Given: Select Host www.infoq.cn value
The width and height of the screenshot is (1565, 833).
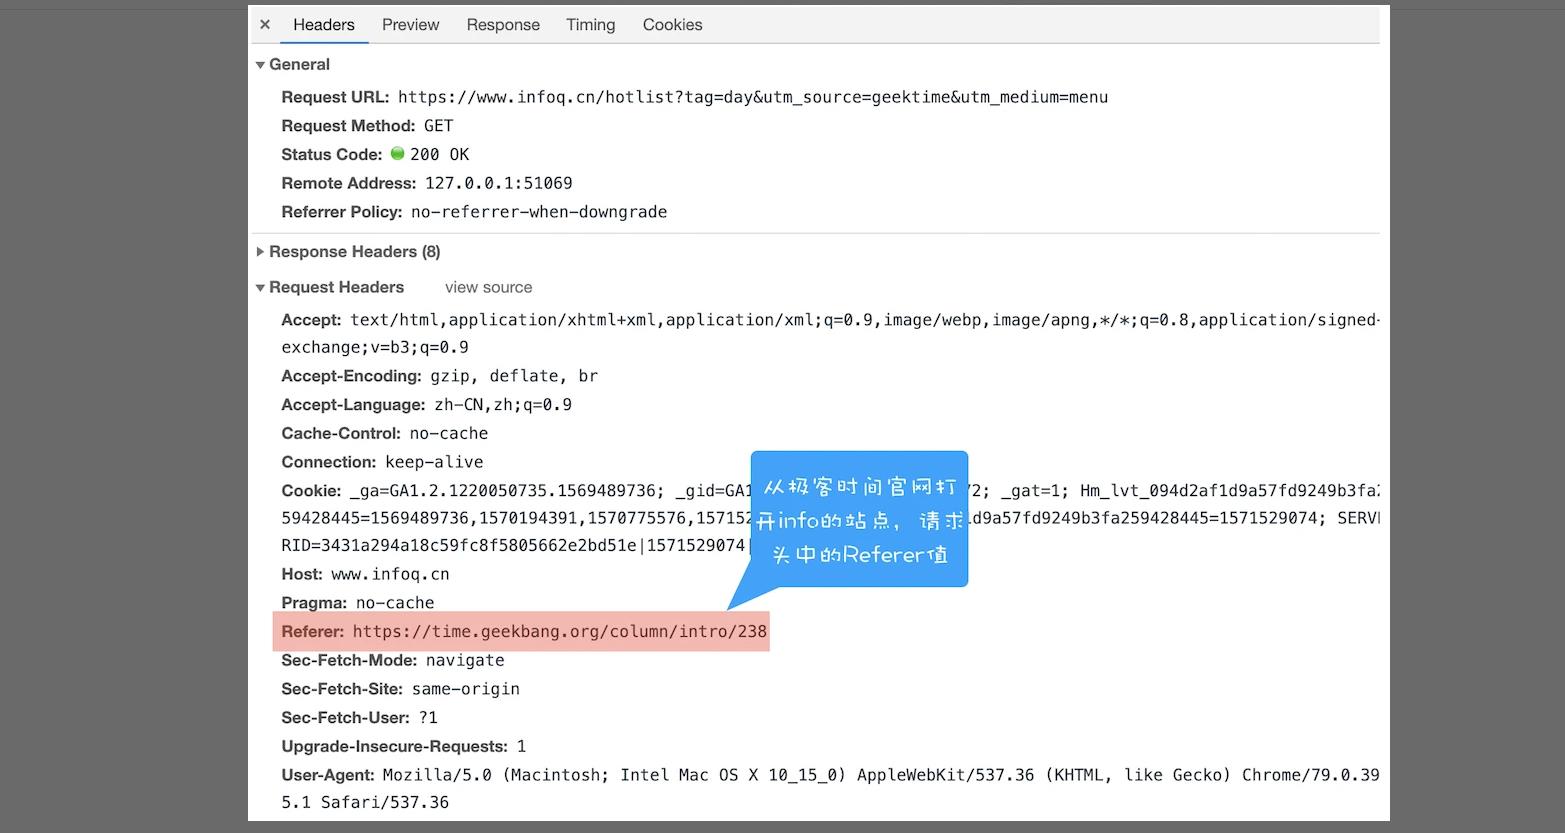Looking at the screenshot, I should pyautogui.click(x=390, y=575).
